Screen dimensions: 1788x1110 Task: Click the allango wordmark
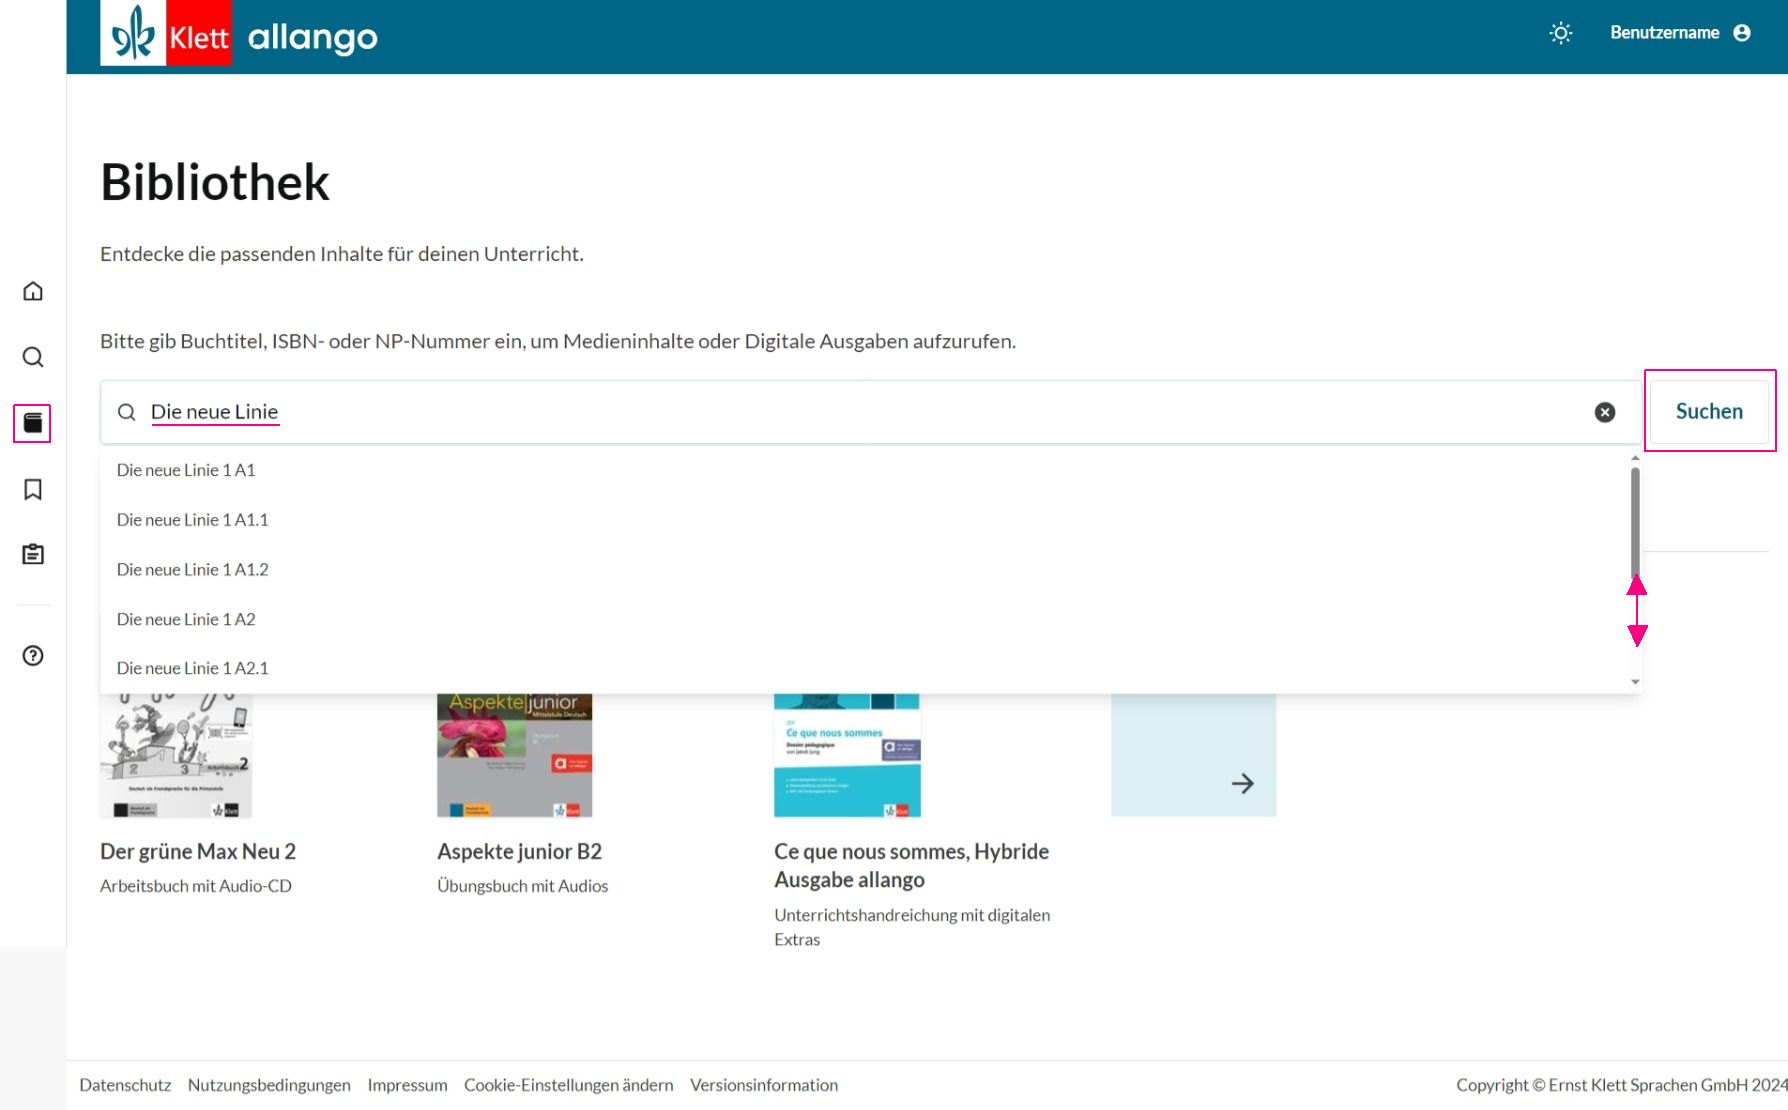(x=313, y=38)
